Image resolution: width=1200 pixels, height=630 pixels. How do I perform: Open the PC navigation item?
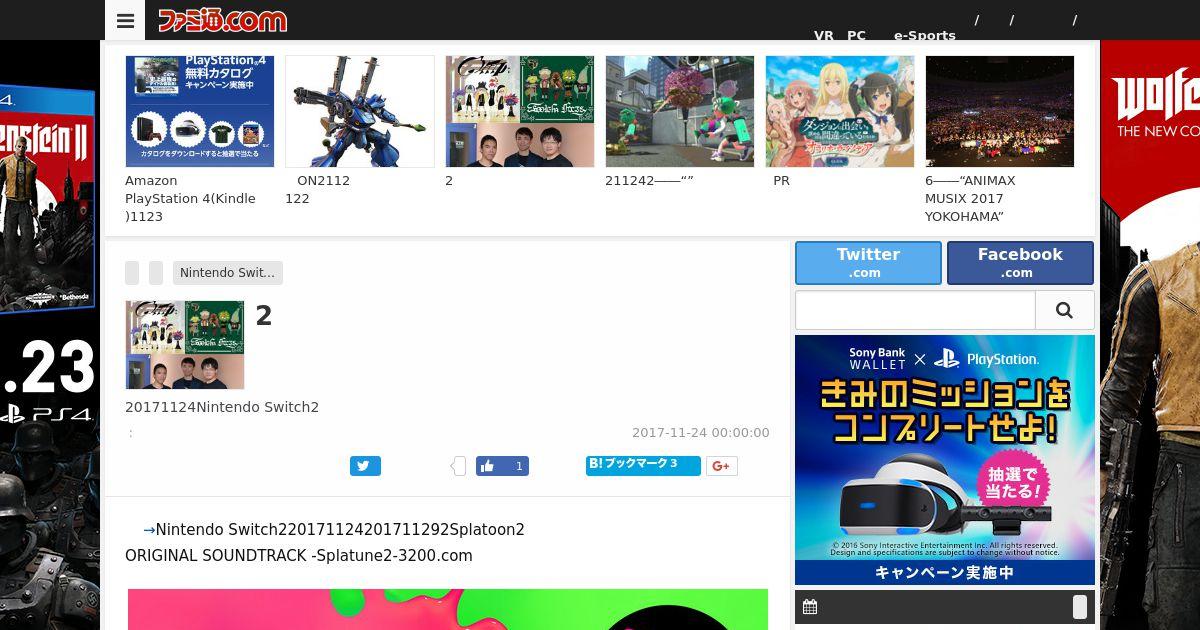tap(856, 35)
